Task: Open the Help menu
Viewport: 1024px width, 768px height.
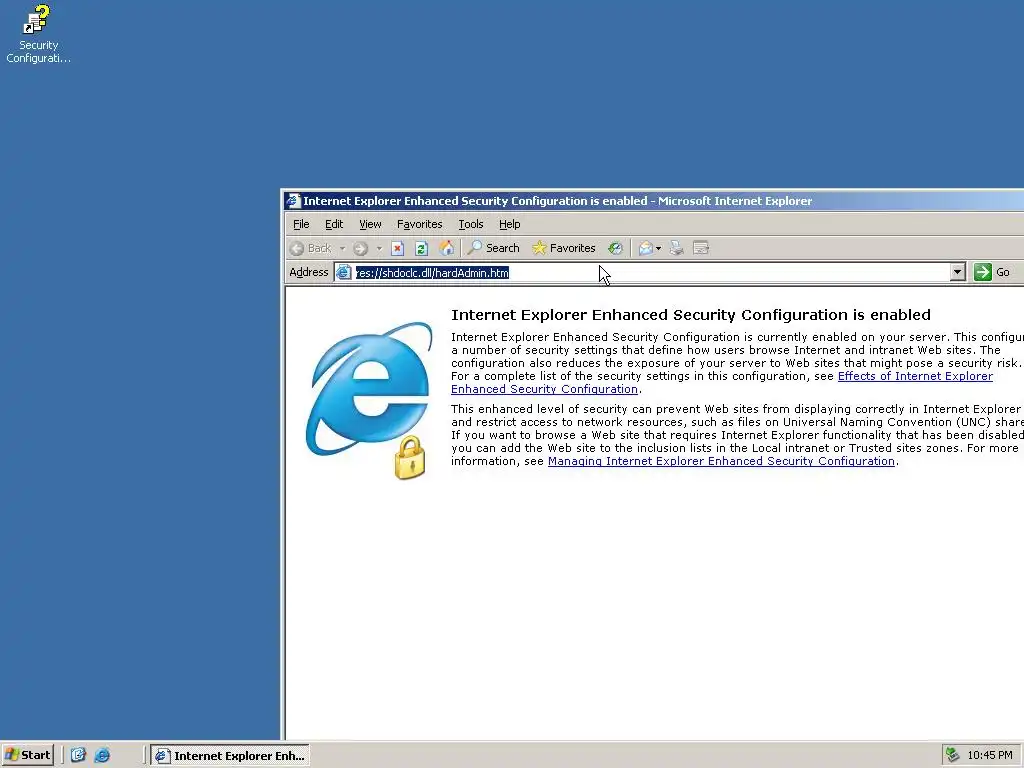Action: 509,224
